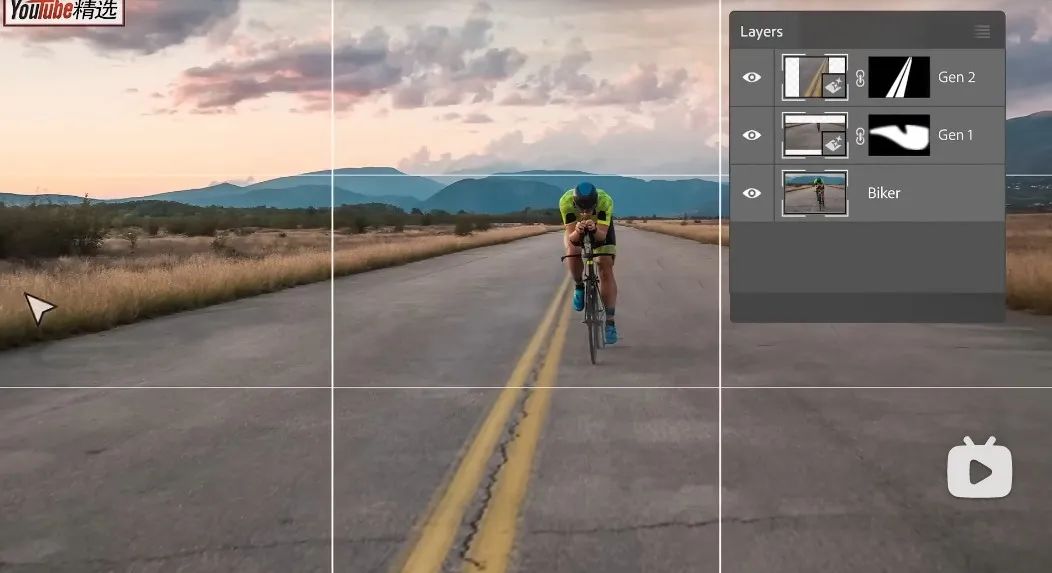Unlink the Gen 2 layer mask chain
This screenshot has height=573, width=1052.
coord(859,79)
